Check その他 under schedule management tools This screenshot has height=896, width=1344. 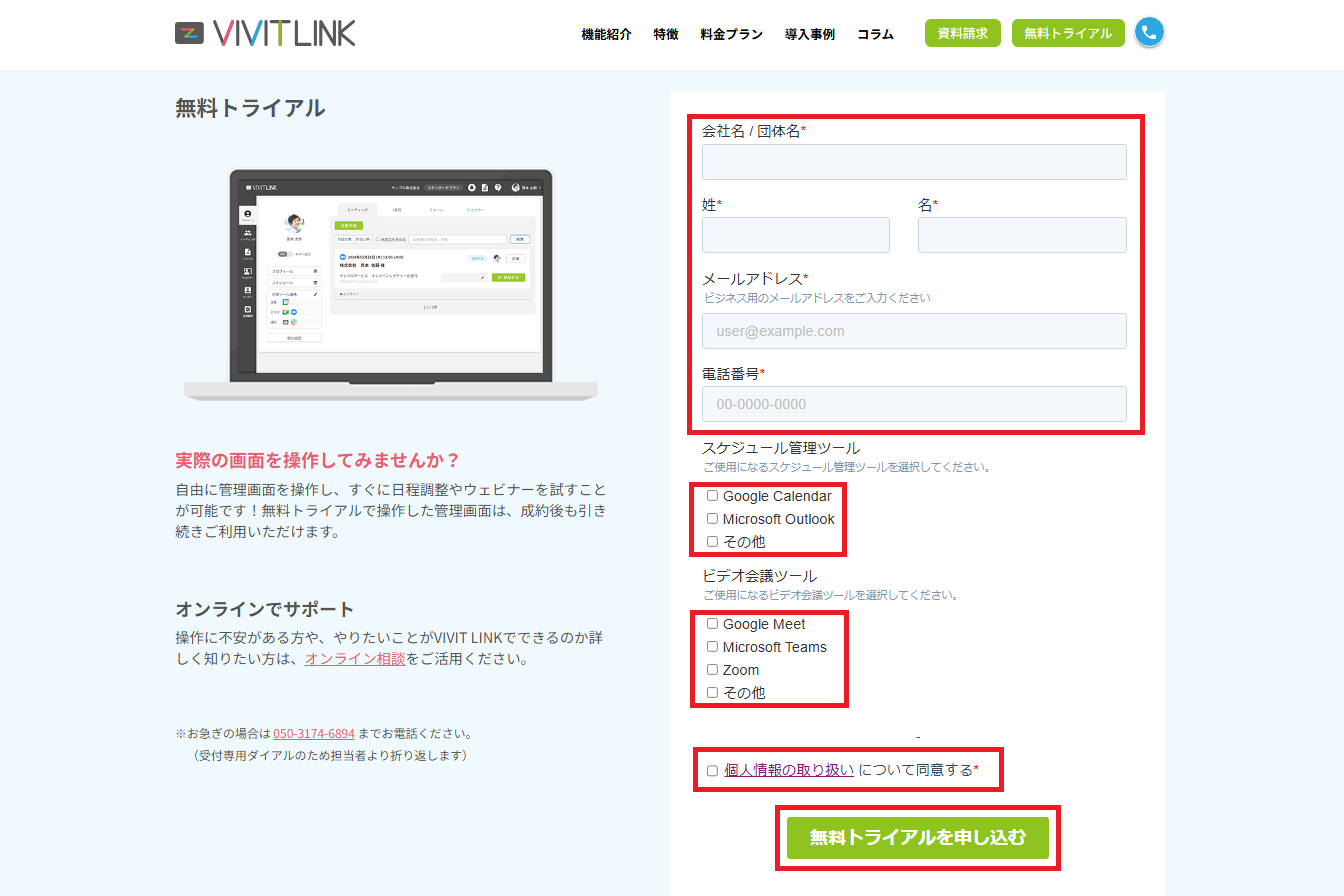(712, 541)
